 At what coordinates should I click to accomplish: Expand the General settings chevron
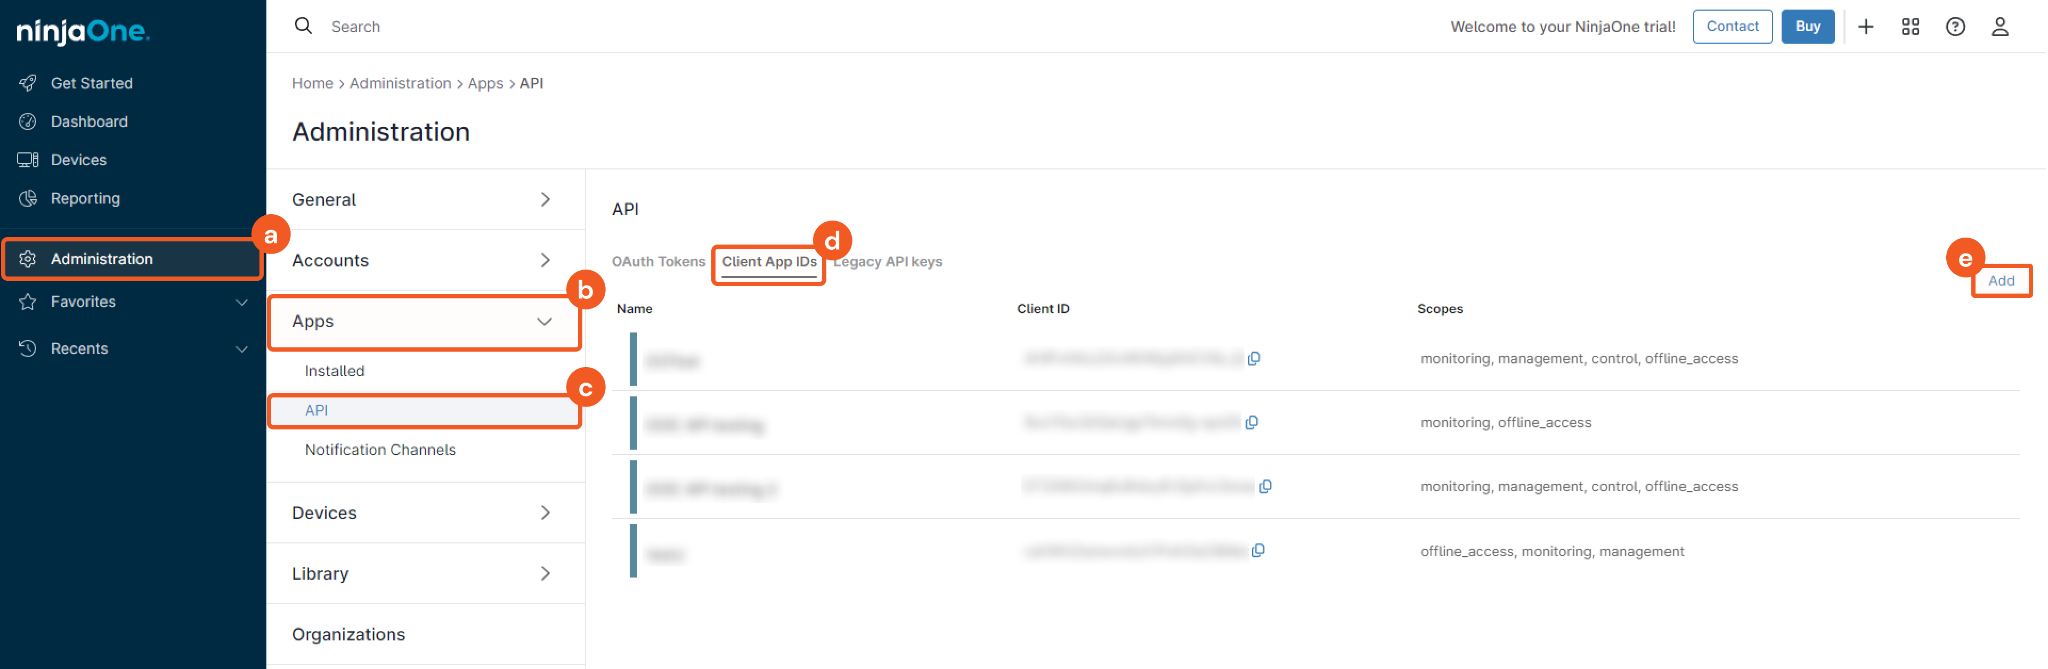(545, 200)
